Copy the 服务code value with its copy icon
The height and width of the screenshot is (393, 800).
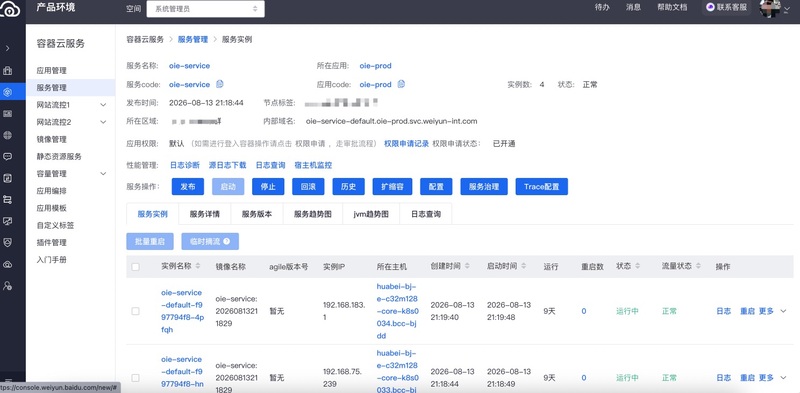click(x=220, y=84)
